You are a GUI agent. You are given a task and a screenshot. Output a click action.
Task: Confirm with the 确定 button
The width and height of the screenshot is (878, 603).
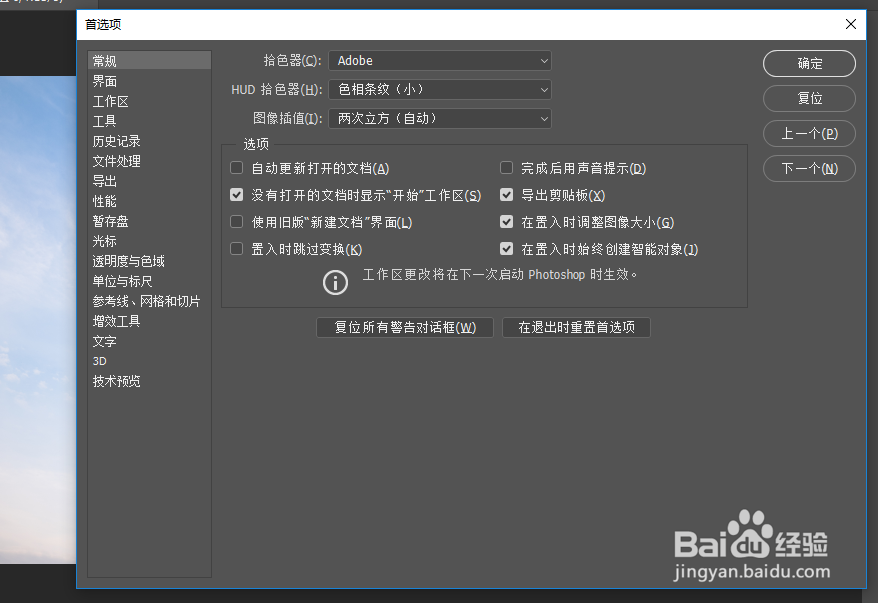(x=809, y=63)
